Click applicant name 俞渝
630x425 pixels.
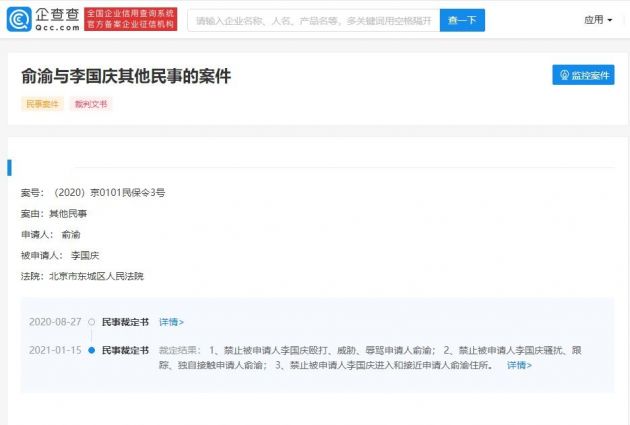coord(71,234)
